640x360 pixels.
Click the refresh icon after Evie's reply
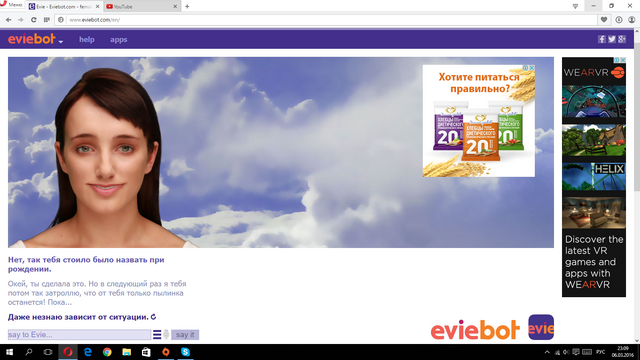pos(153,317)
